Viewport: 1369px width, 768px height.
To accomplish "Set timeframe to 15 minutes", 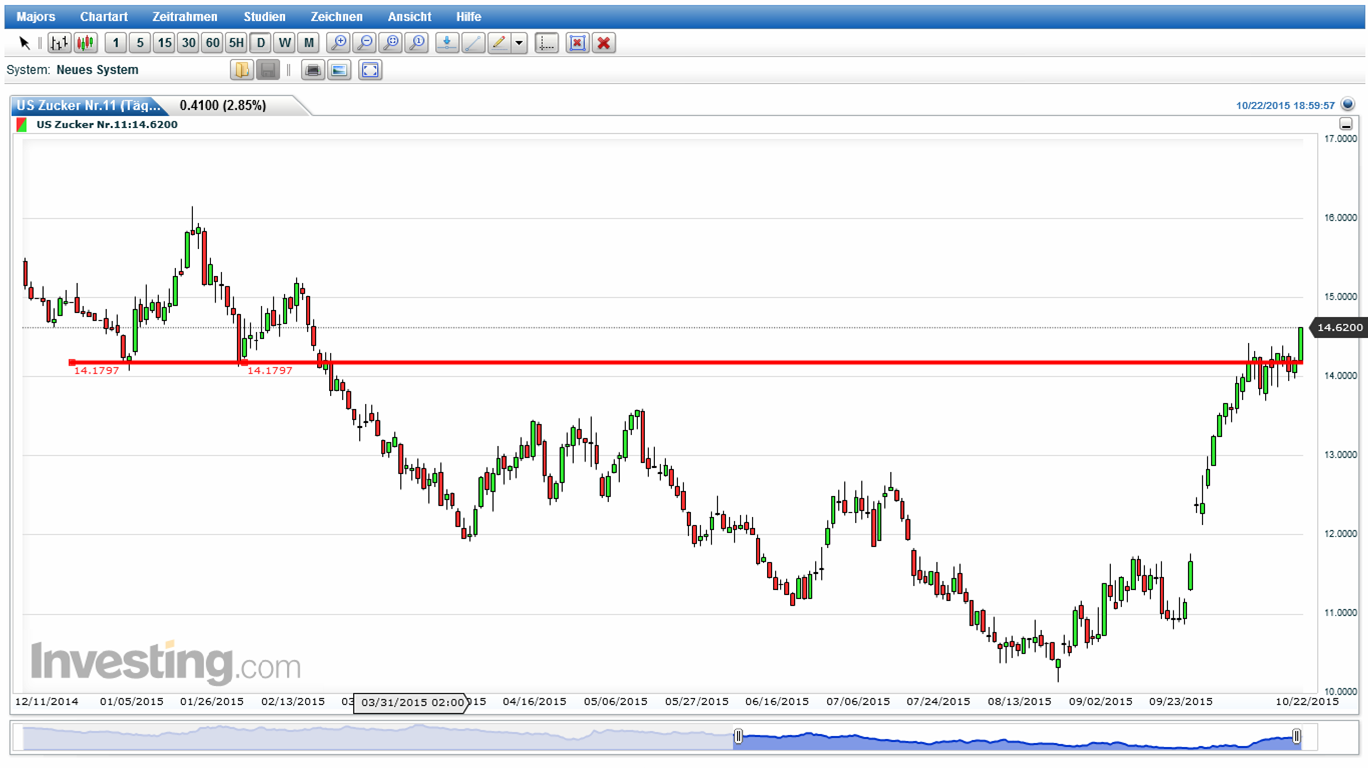I will point(164,43).
